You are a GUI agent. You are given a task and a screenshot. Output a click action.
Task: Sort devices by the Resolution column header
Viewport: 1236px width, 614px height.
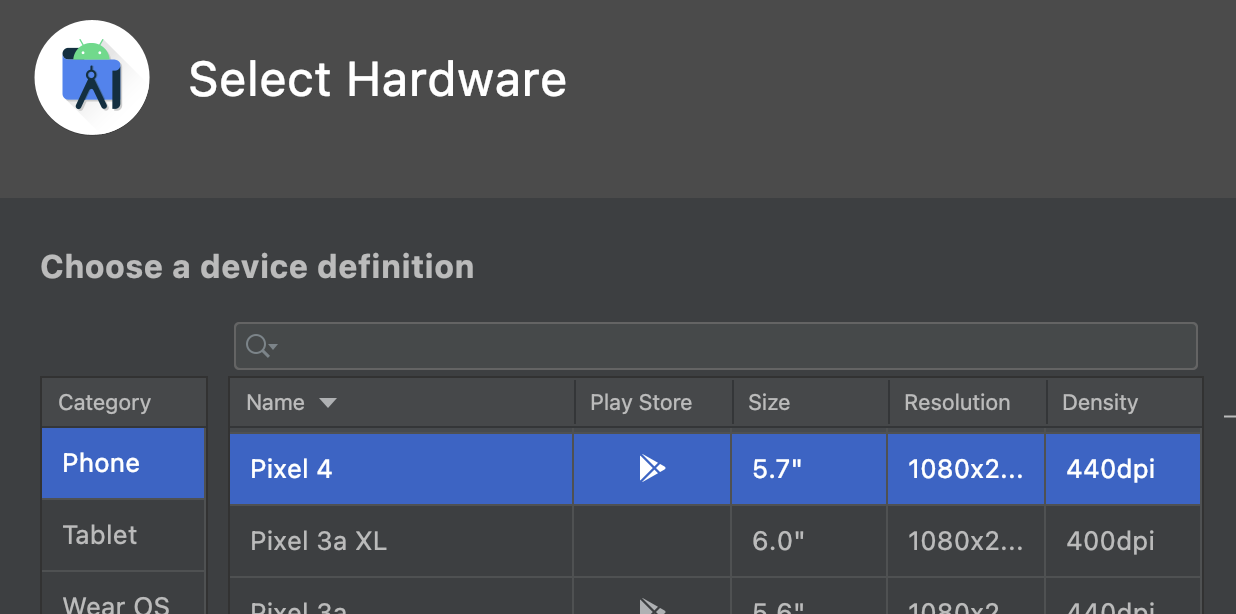956,402
